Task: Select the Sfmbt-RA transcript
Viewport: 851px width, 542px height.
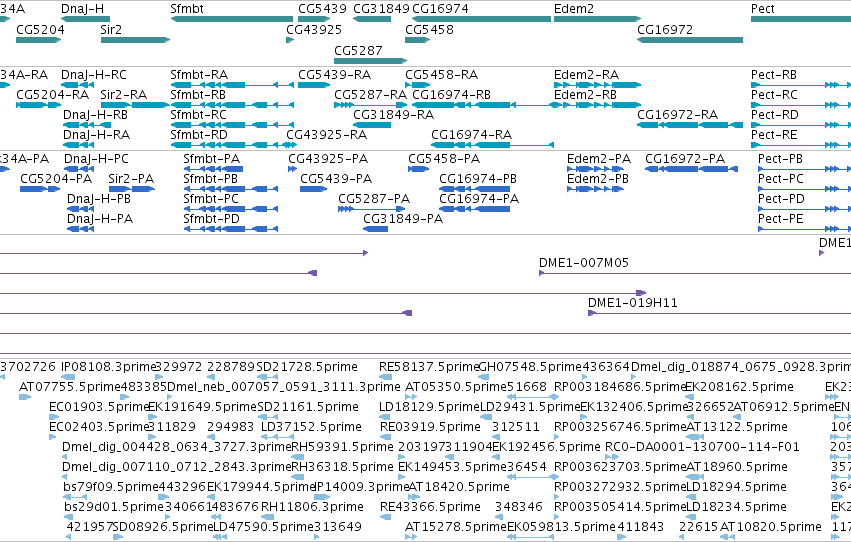Action: tap(232, 85)
